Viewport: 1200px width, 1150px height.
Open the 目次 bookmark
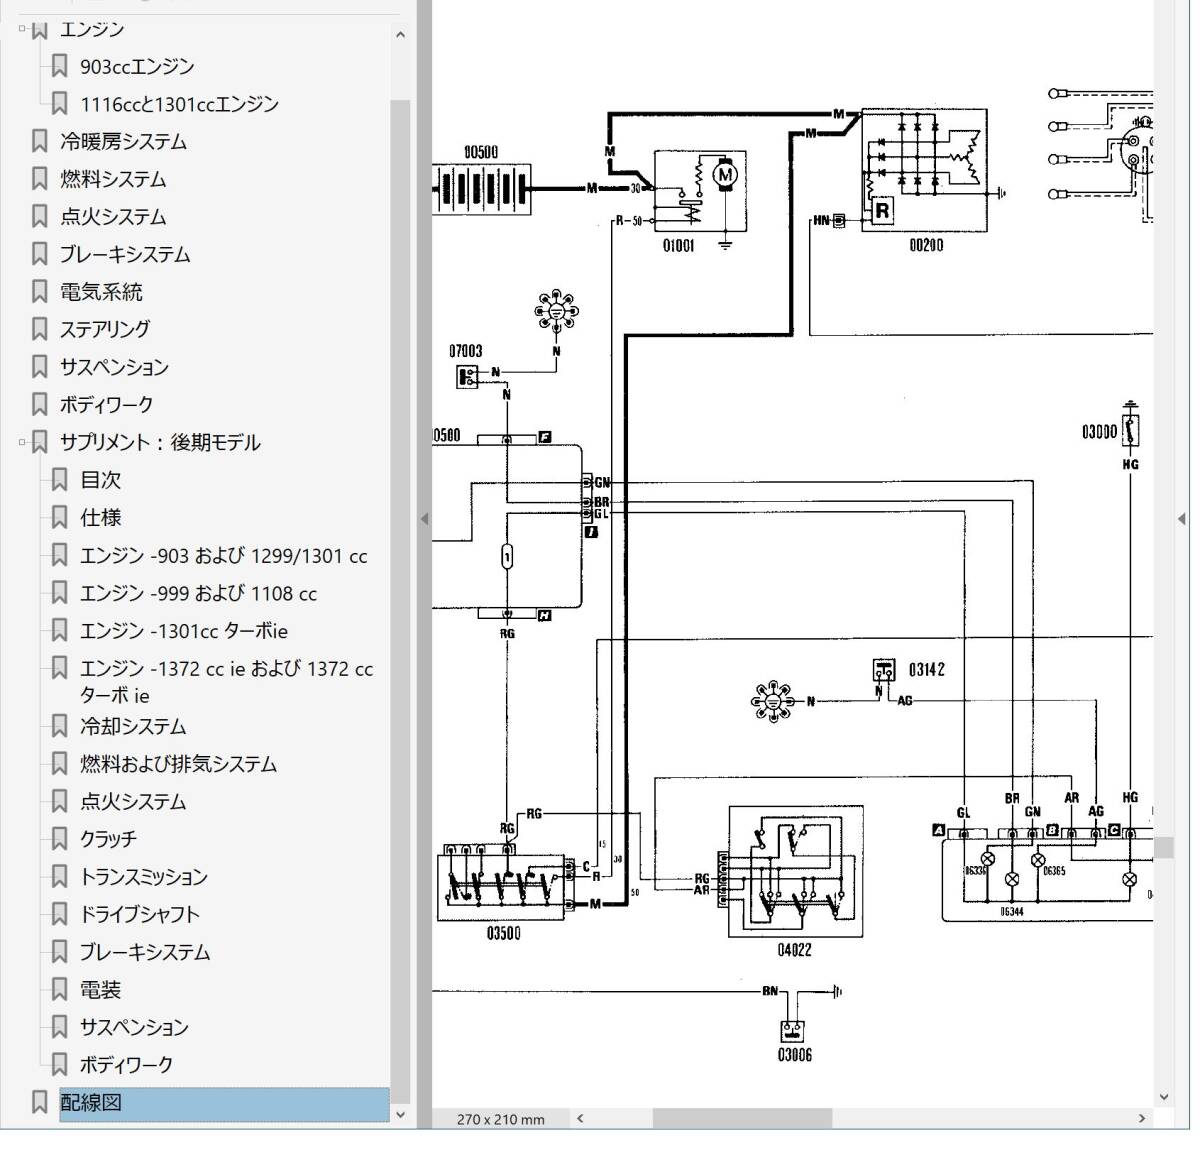[100, 480]
